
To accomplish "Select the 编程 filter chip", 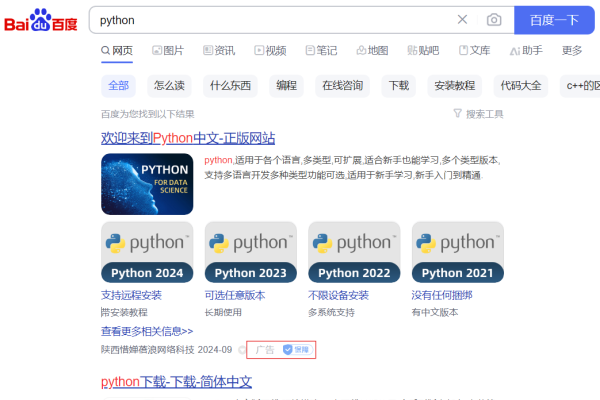I will tap(287, 86).
